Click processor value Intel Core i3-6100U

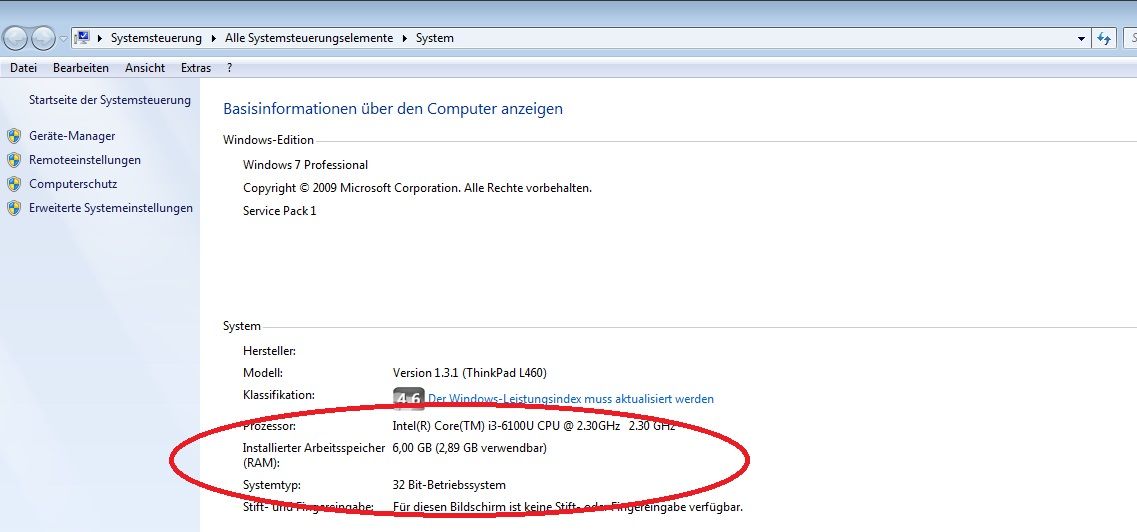(x=534, y=426)
